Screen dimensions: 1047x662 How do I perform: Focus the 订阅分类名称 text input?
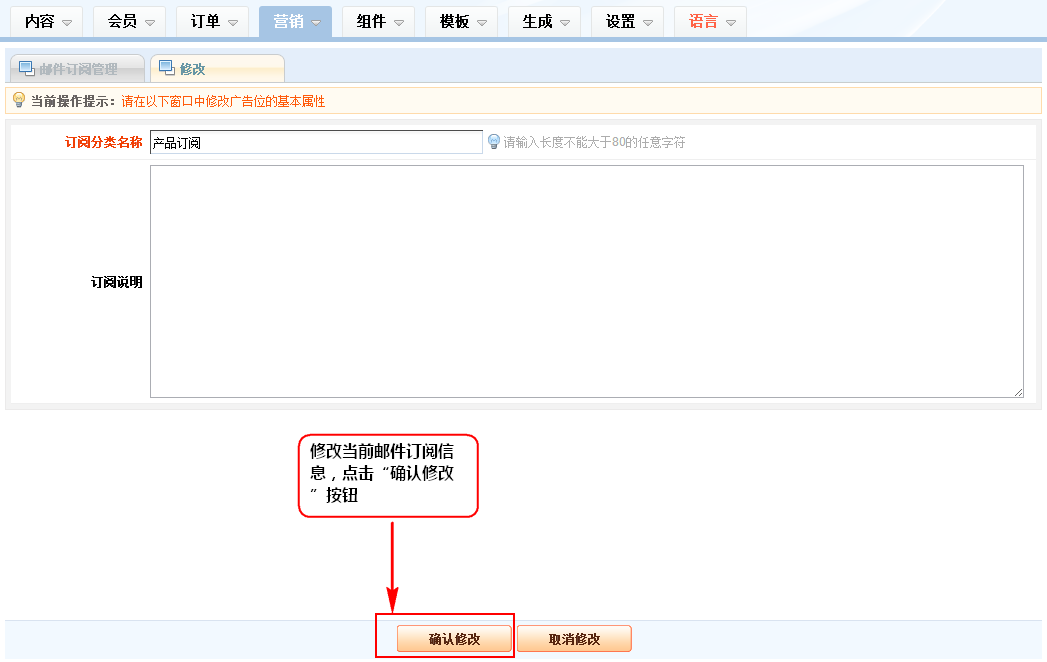click(316, 143)
